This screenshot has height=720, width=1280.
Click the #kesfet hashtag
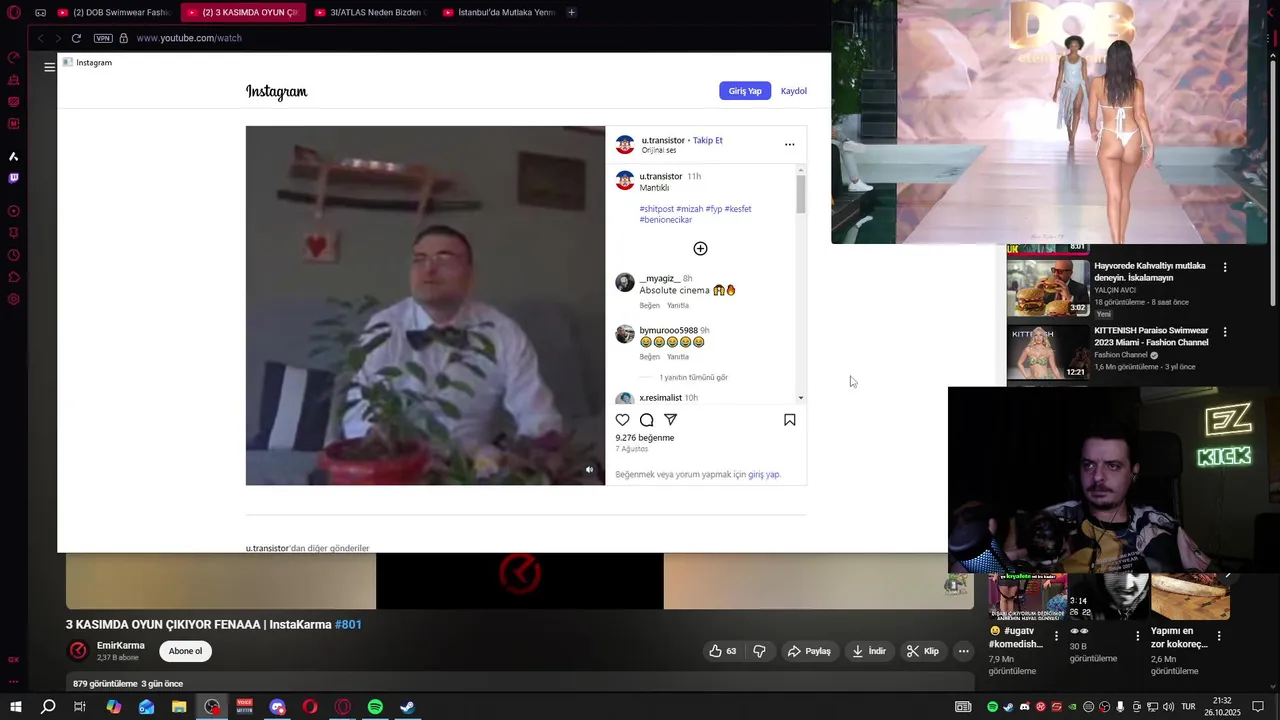(738, 209)
